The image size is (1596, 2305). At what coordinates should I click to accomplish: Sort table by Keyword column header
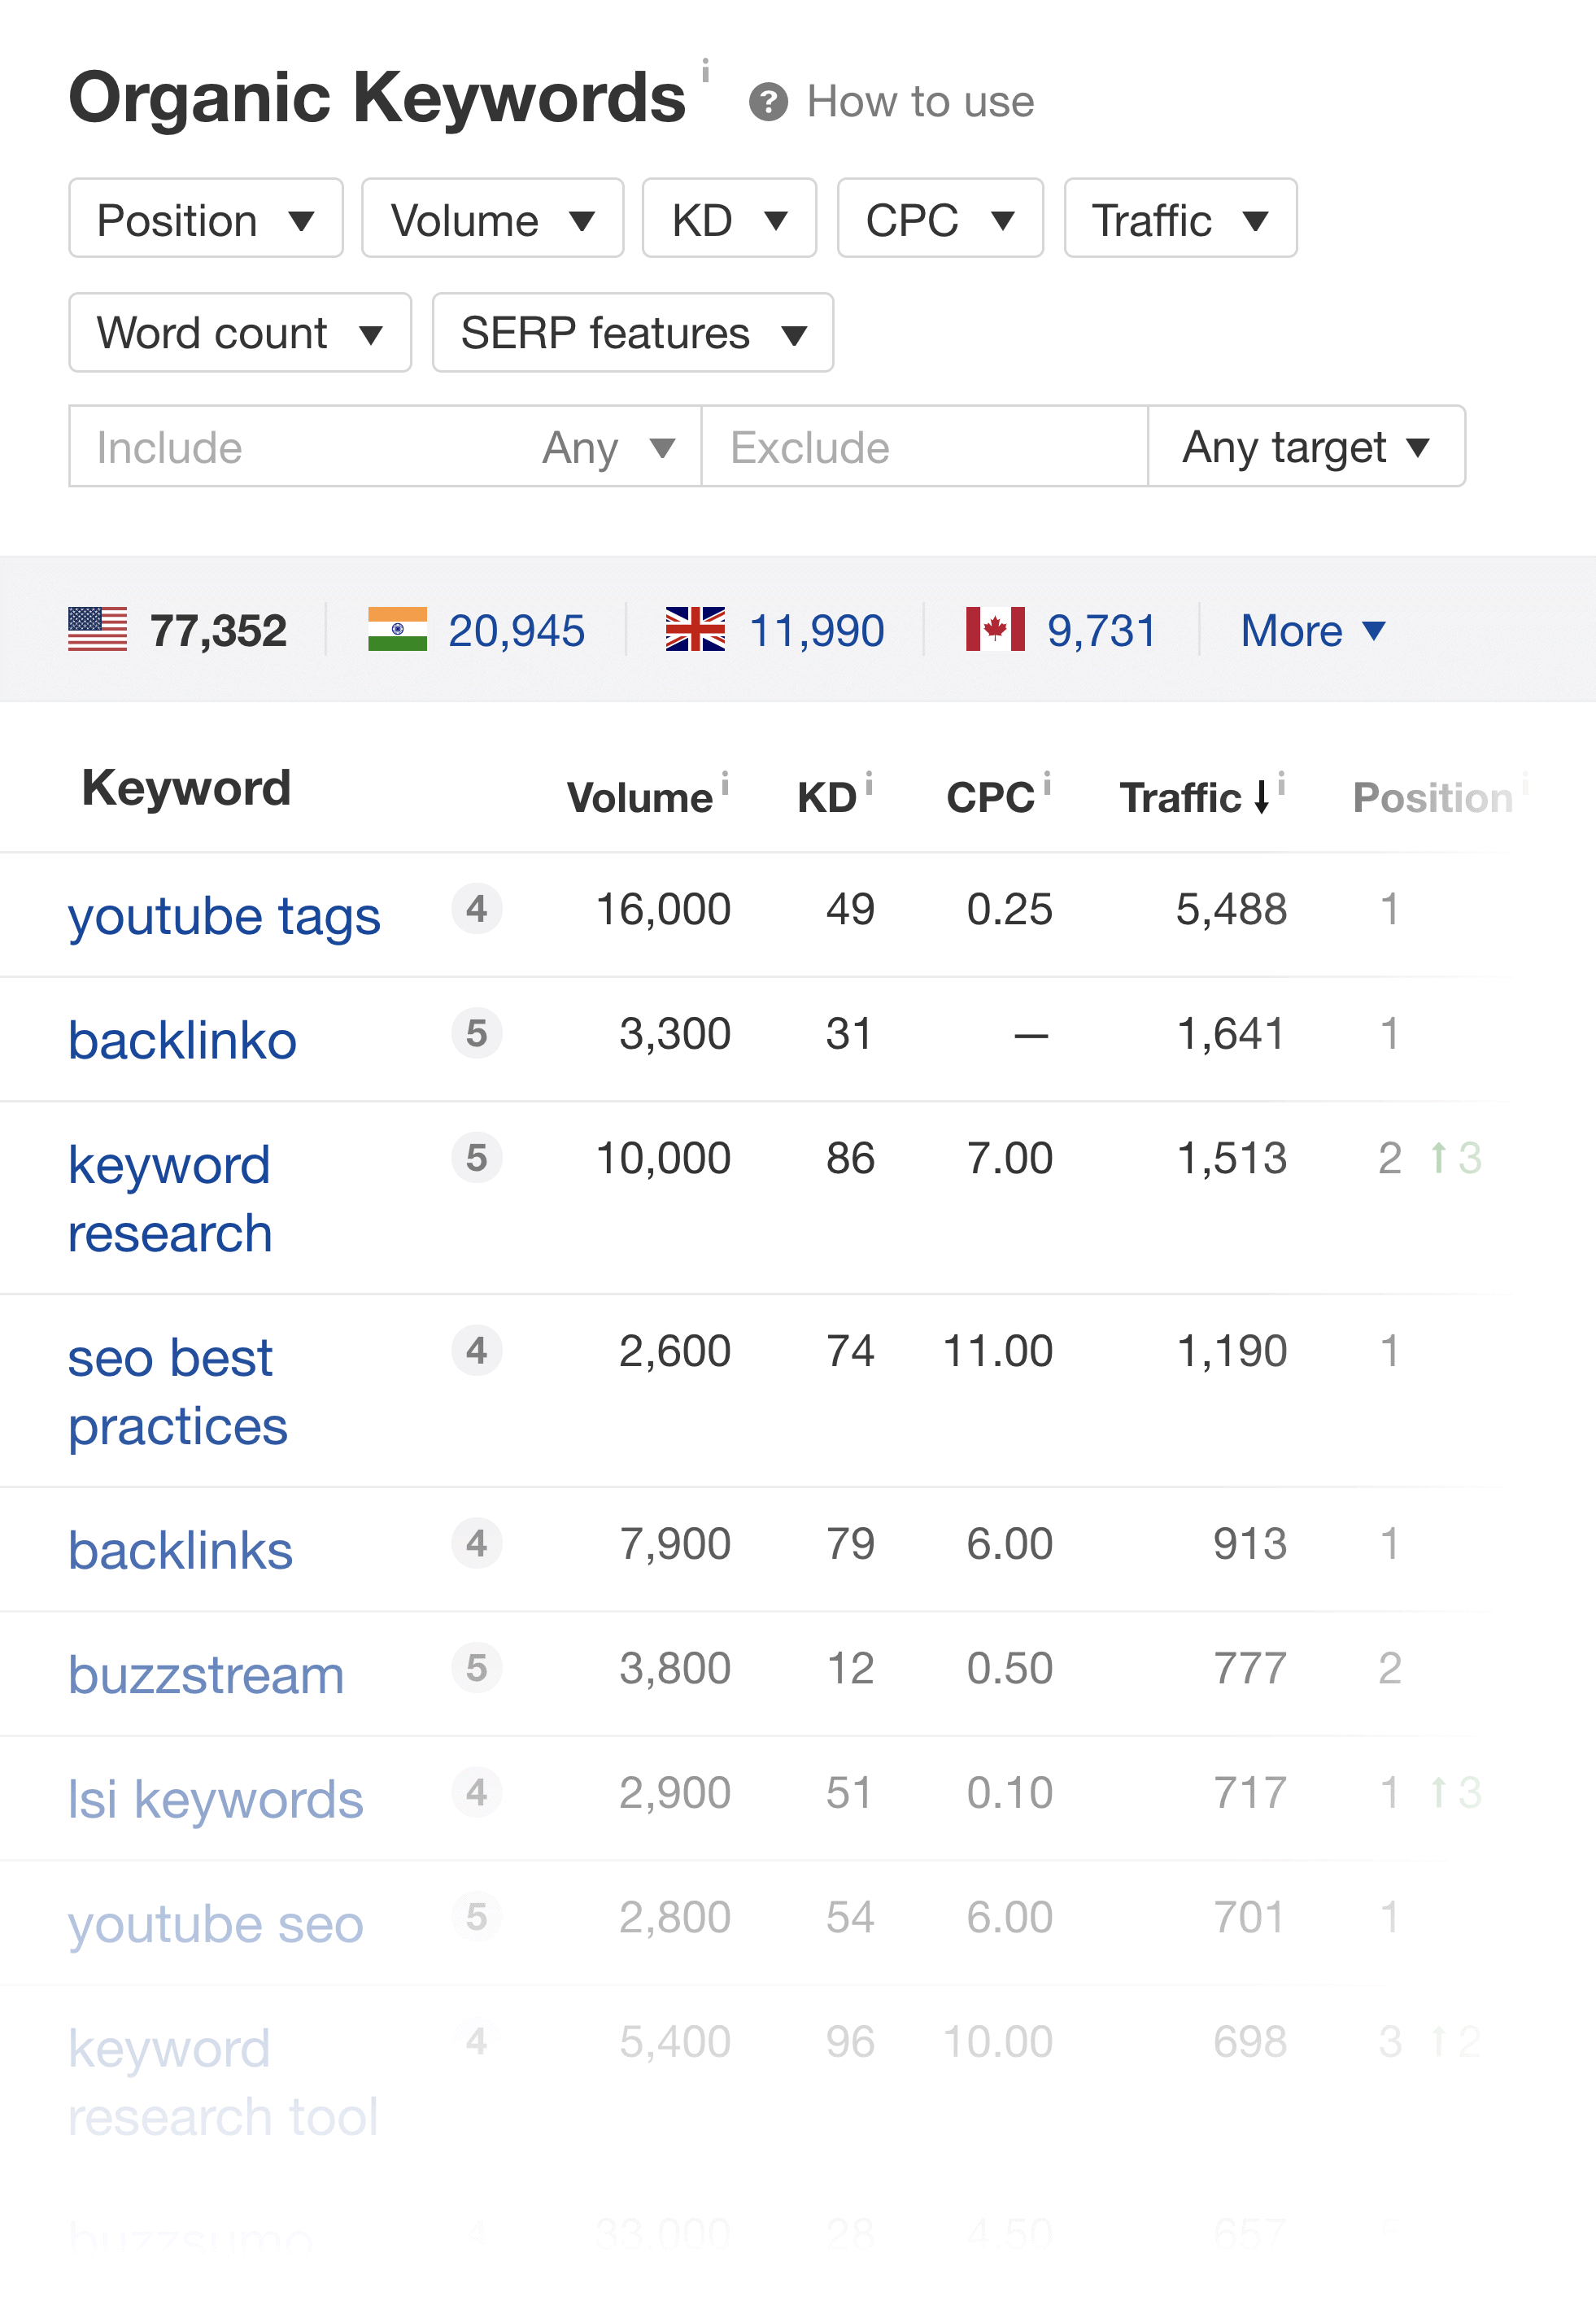tap(186, 788)
